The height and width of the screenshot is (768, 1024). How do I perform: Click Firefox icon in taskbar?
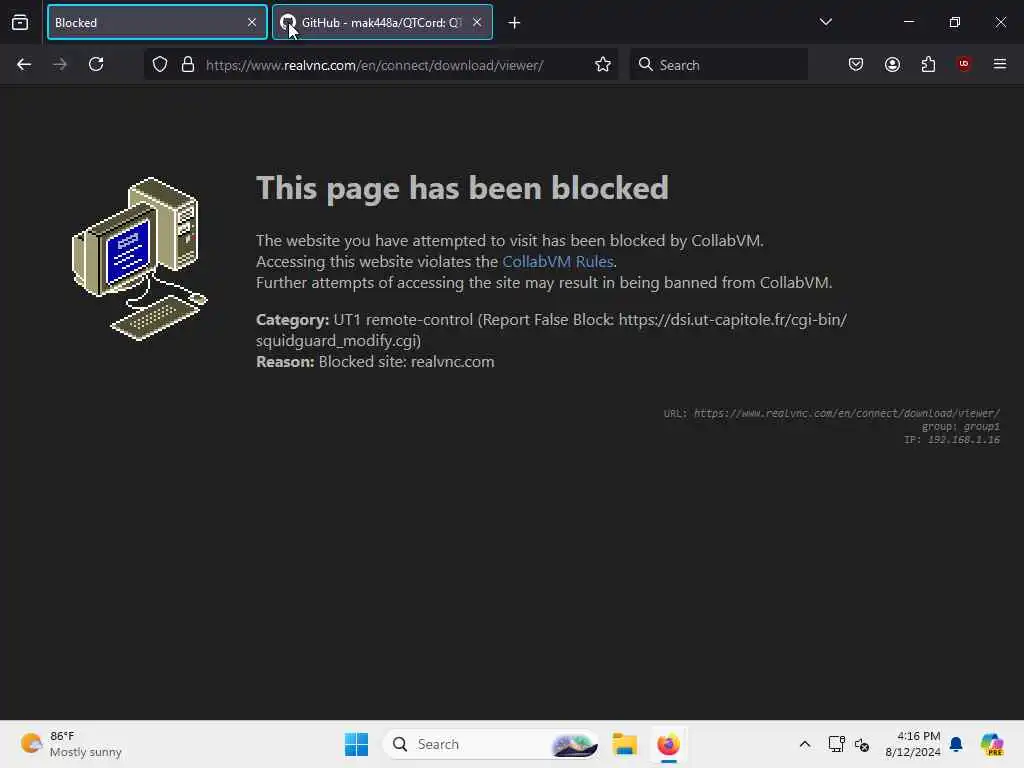coord(668,744)
